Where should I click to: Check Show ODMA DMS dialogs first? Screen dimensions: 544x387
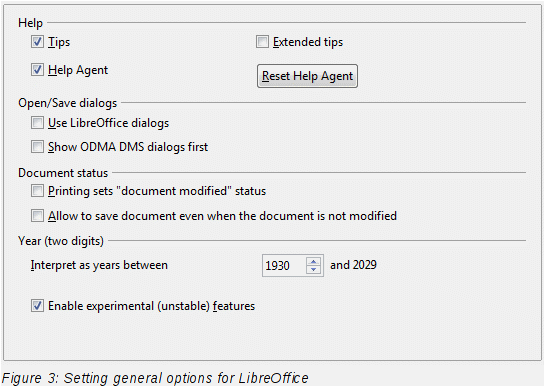[x=37, y=147]
